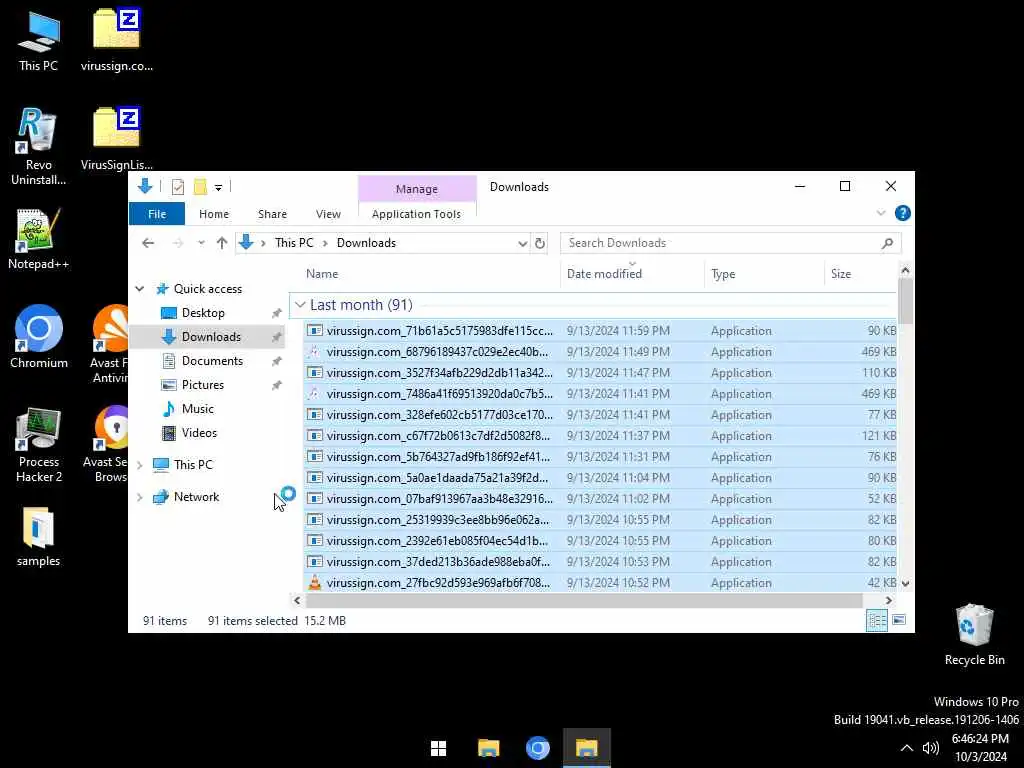Open the Home ribbon tab
The image size is (1024, 768).
(x=214, y=214)
